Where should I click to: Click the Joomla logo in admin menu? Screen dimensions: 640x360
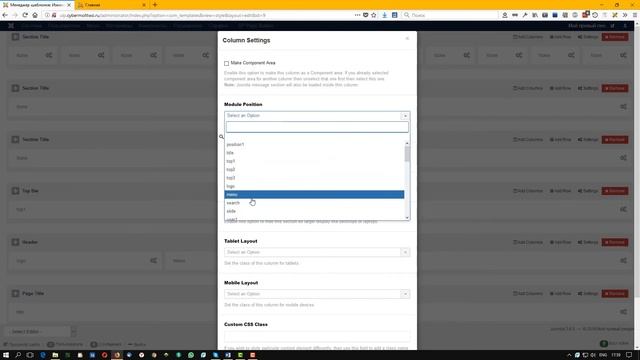11,26
